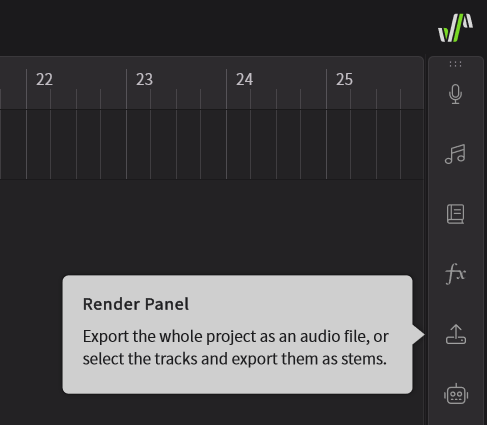Click the sidebar dotted grip handle
The width and height of the screenshot is (487, 425).
pyautogui.click(x=455, y=64)
